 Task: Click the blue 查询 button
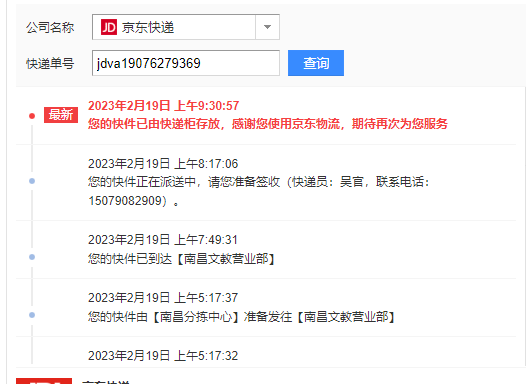point(316,63)
